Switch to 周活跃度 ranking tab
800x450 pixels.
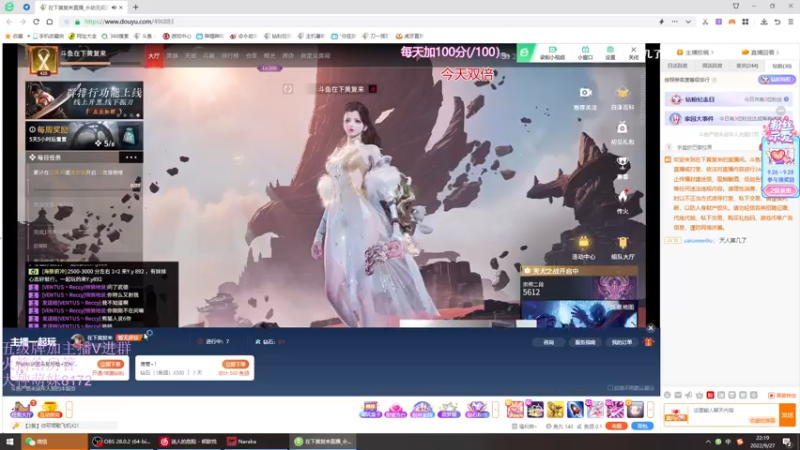(712, 66)
